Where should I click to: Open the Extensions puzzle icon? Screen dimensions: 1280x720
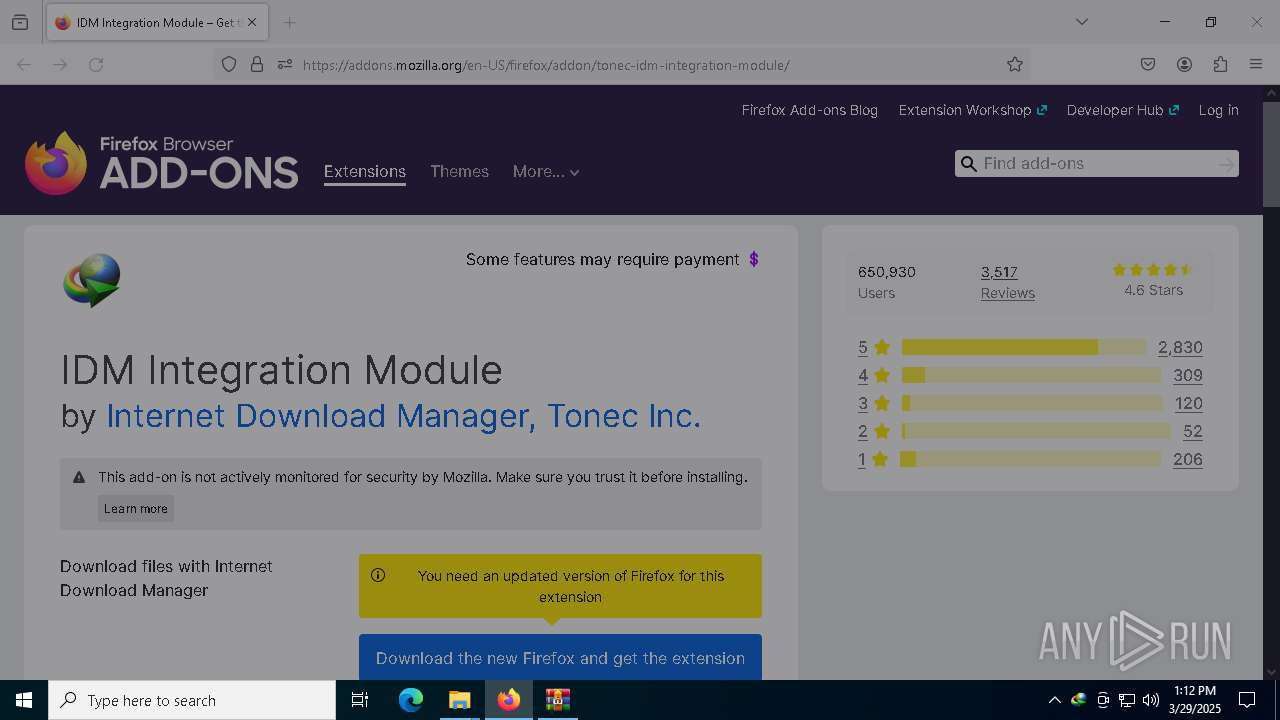[1220, 64]
